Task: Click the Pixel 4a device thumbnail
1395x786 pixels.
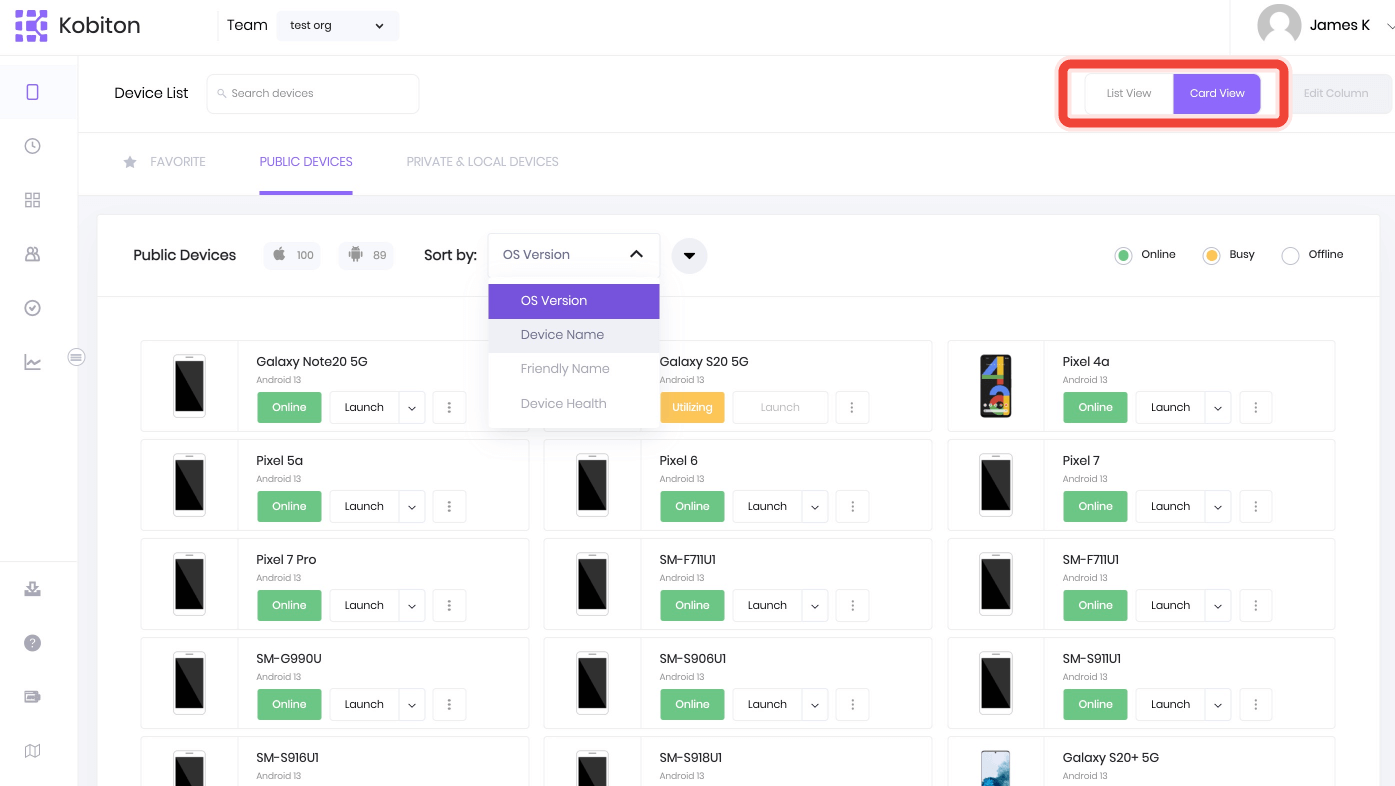Action: (x=995, y=386)
